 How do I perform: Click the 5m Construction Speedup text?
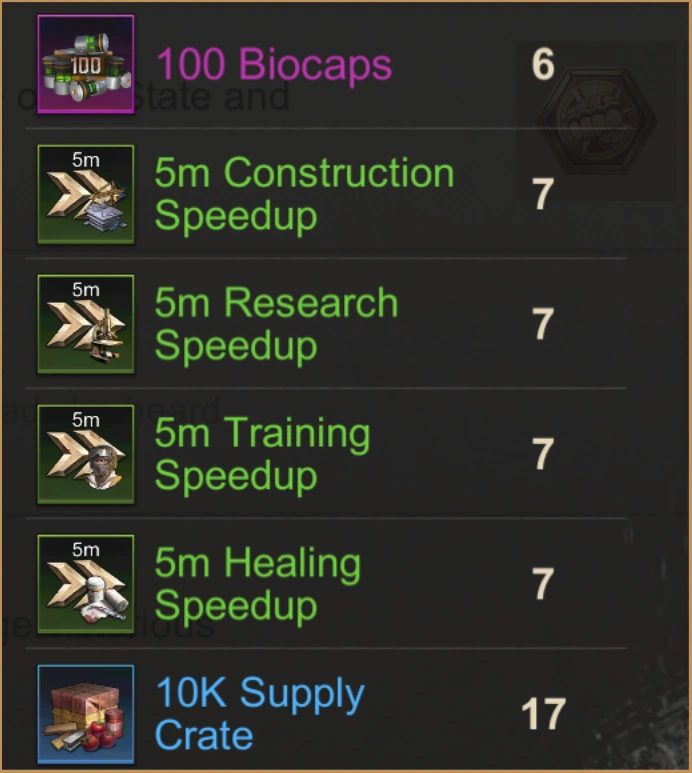point(304,194)
